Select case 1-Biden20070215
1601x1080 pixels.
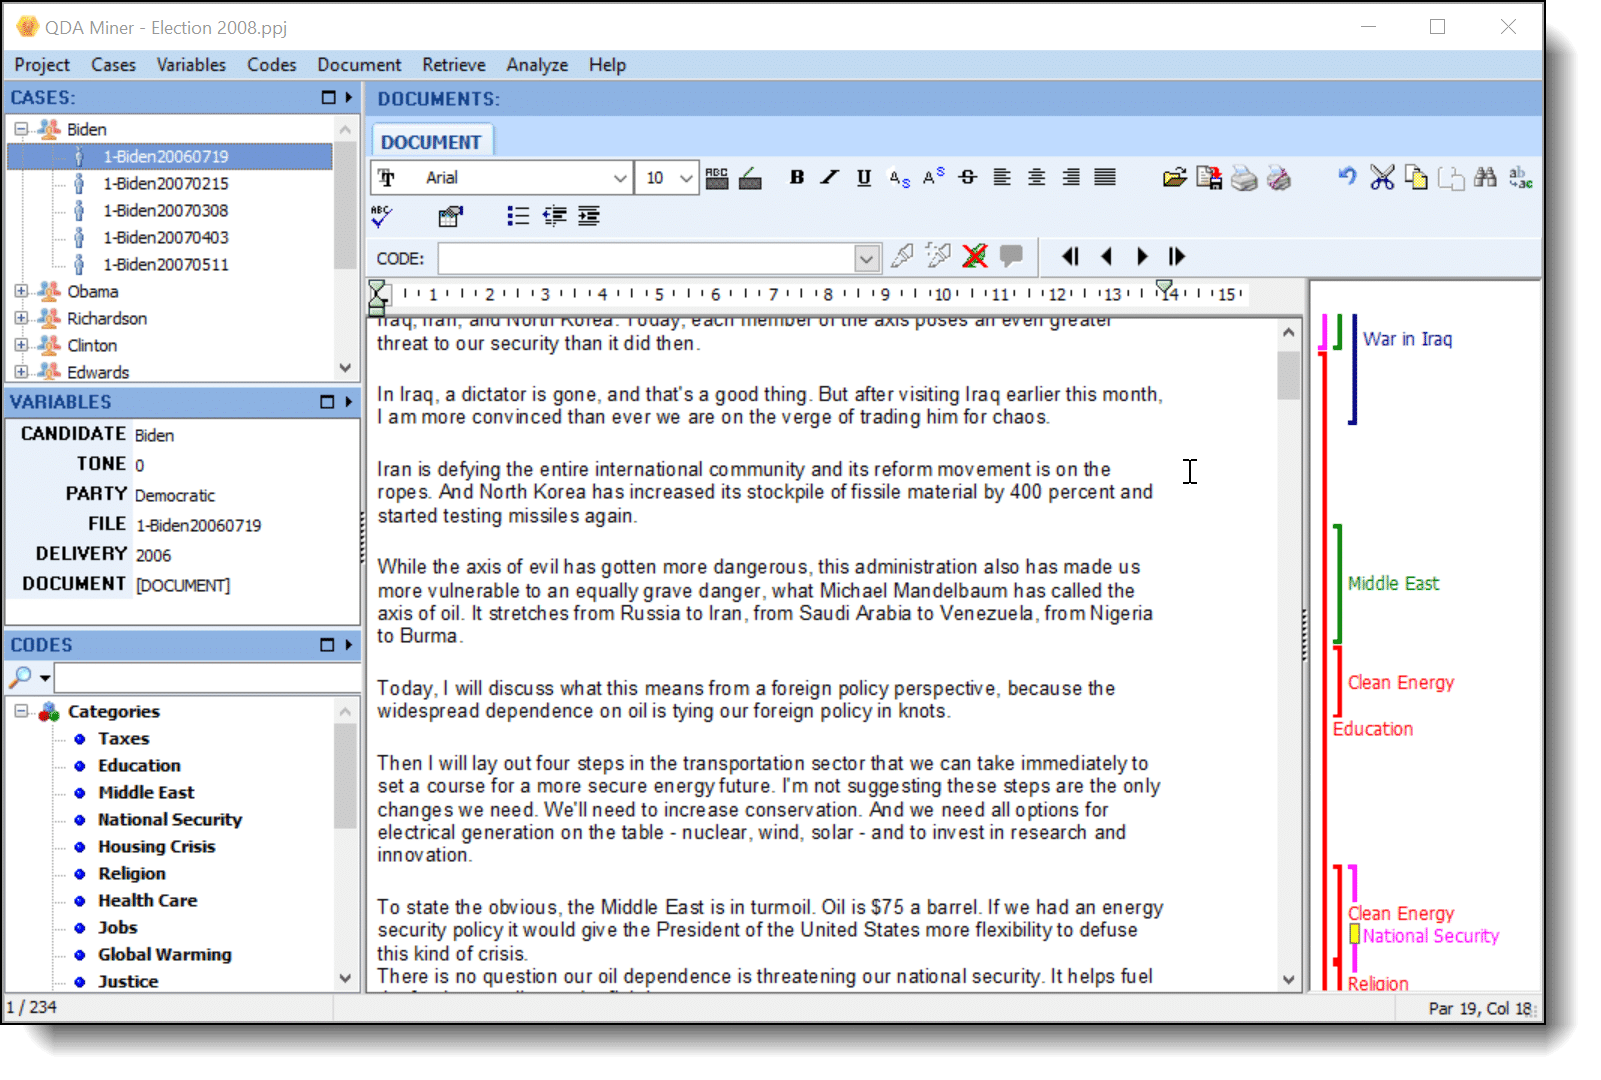(x=166, y=183)
